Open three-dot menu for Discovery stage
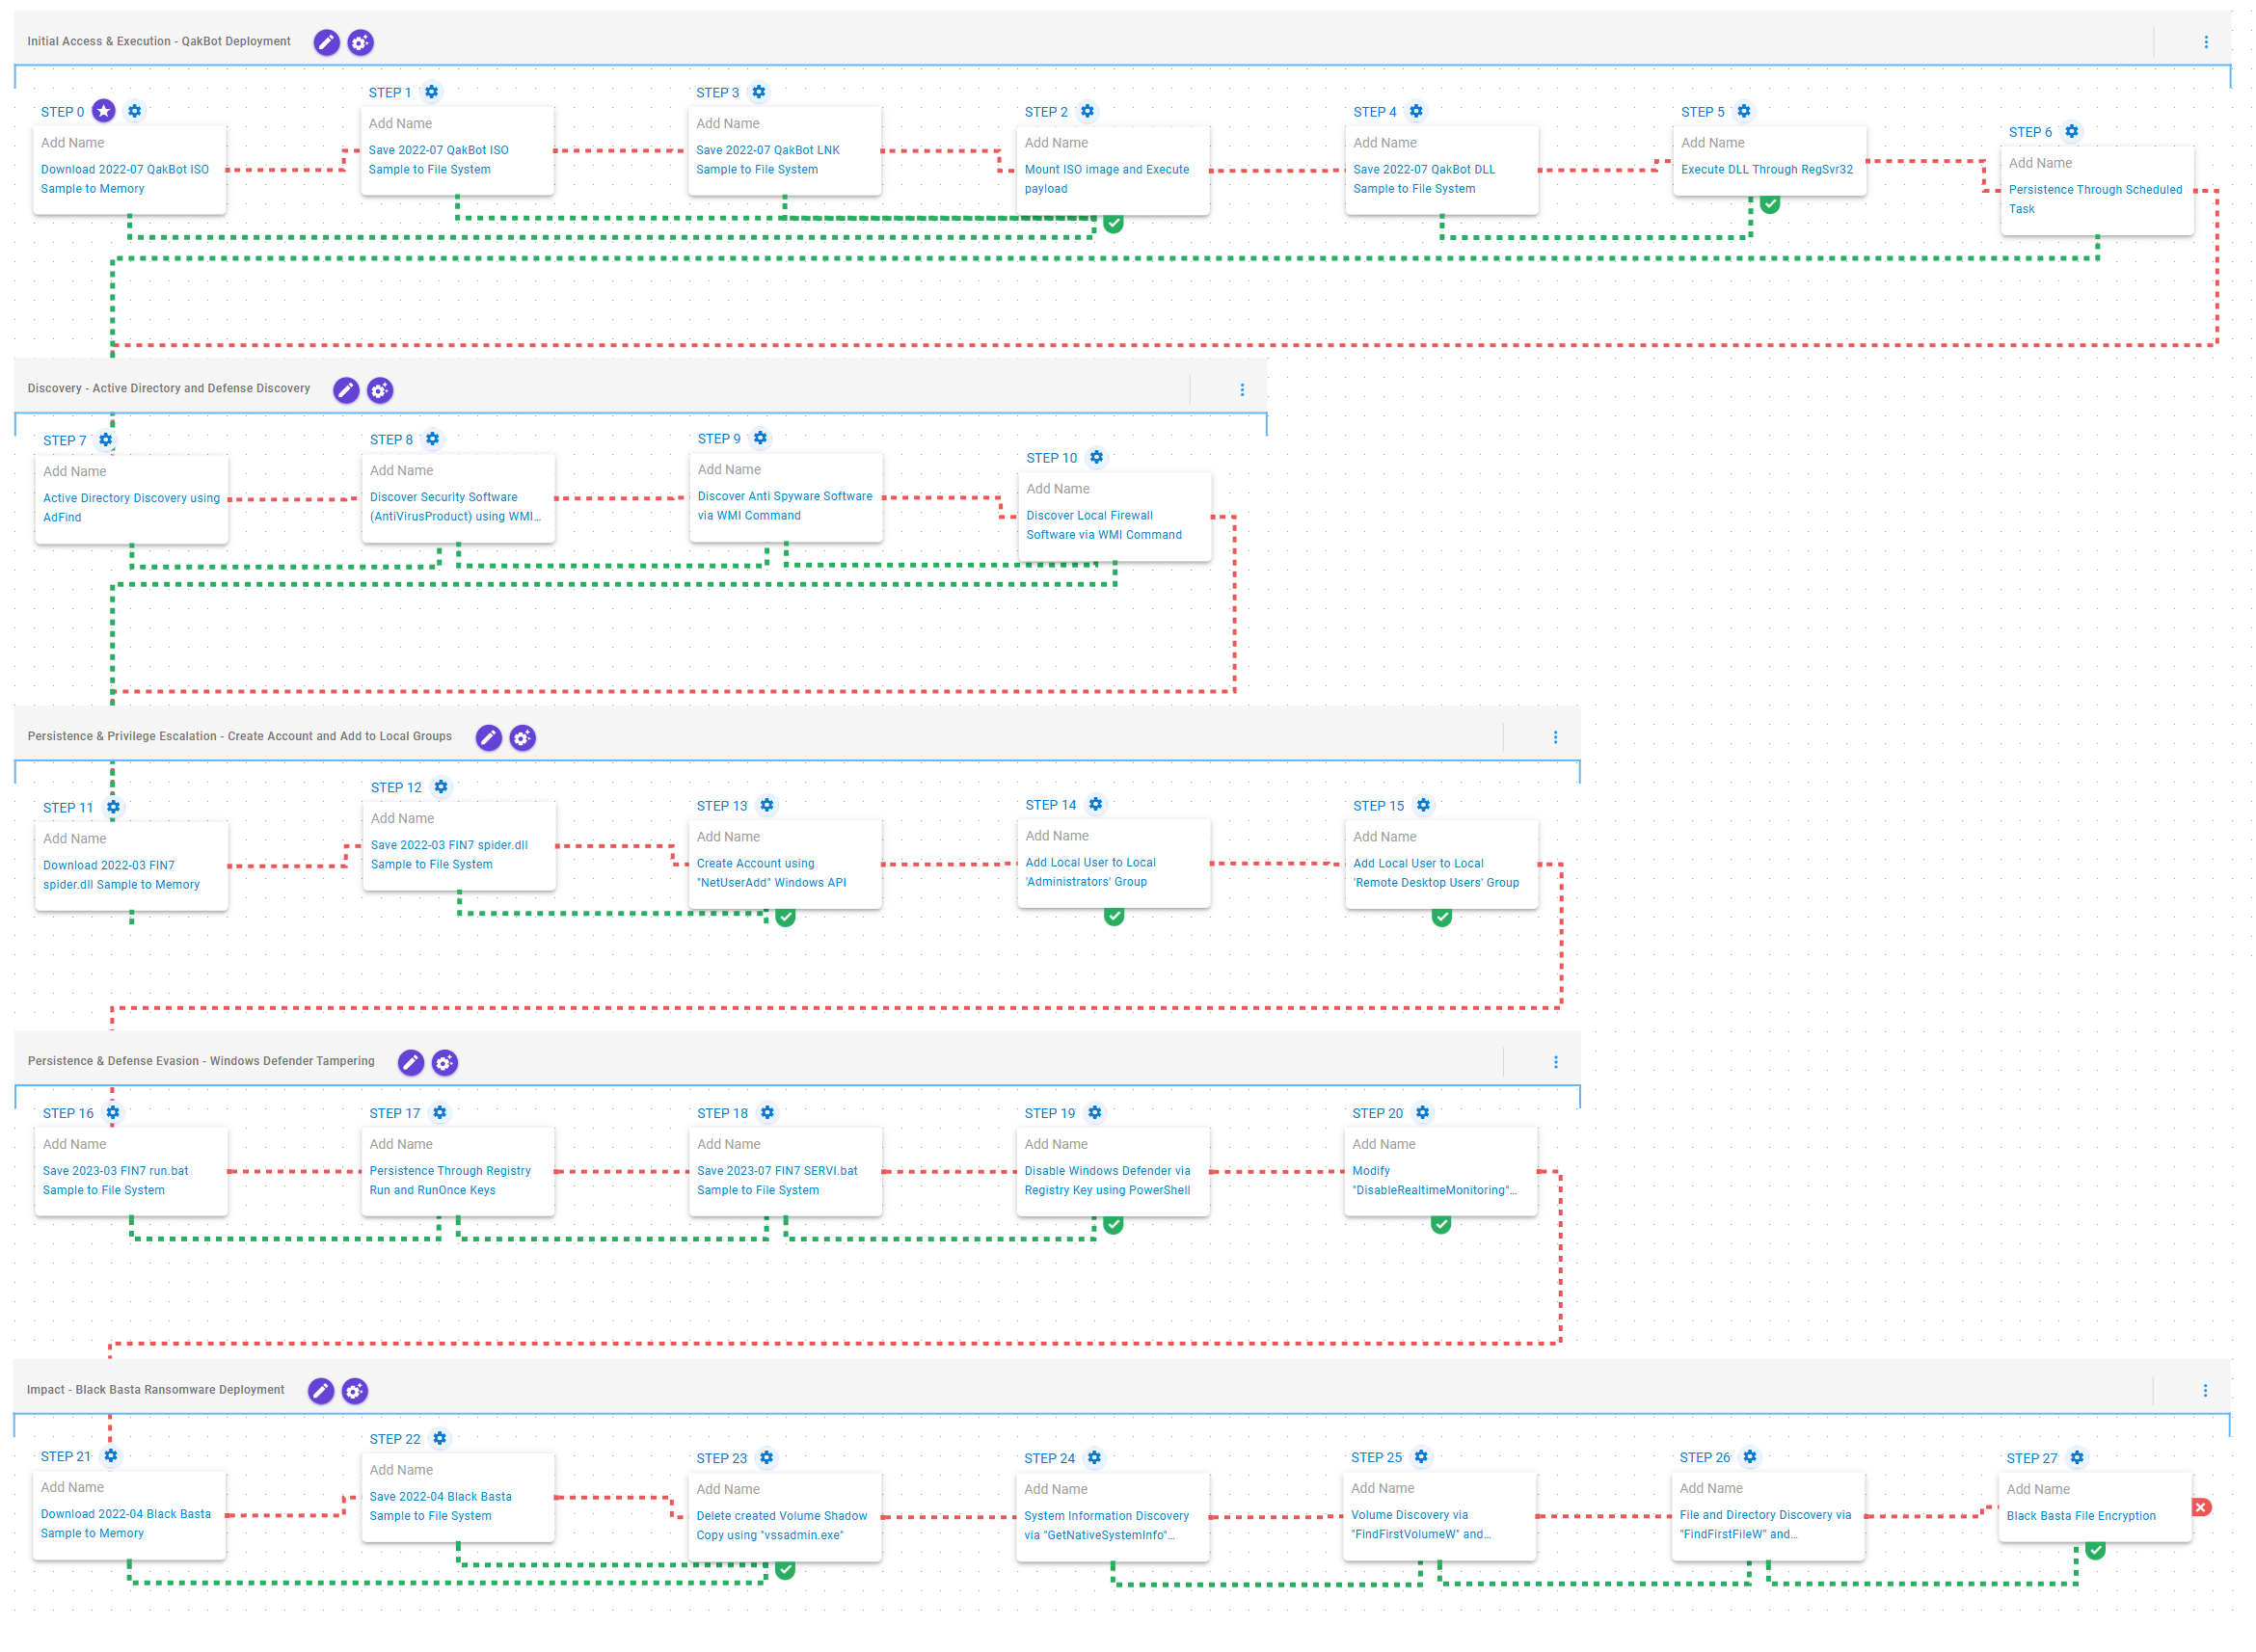This screenshot has width=2256, height=1652. pyautogui.click(x=1242, y=390)
